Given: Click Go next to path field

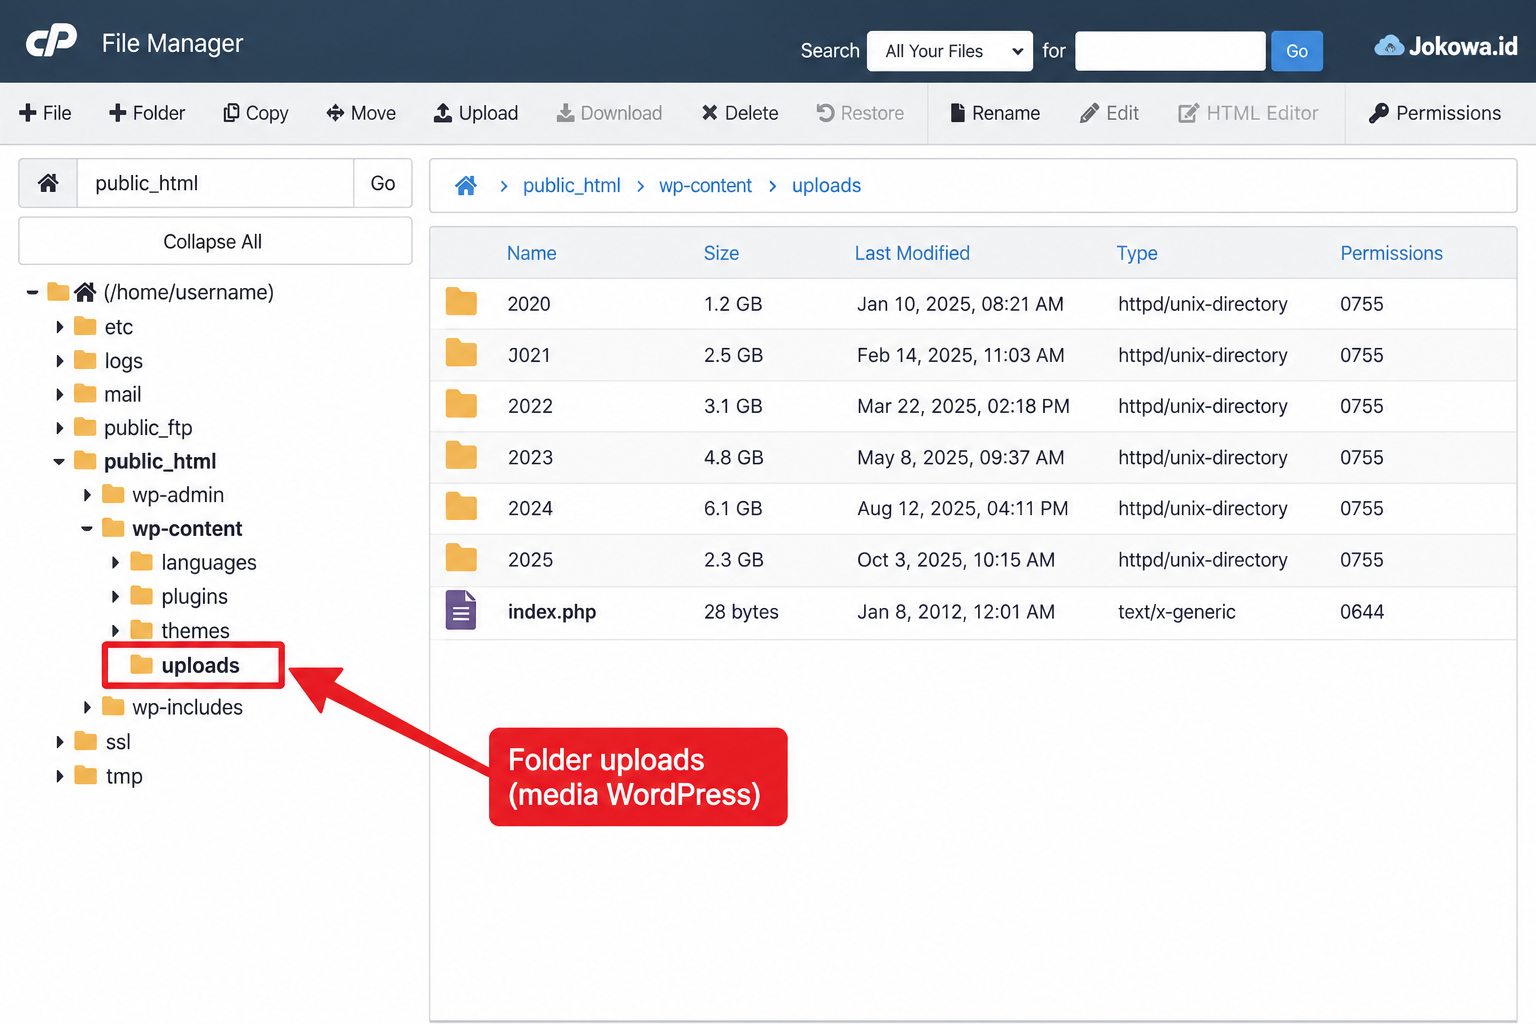Looking at the screenshot, I should click(383, 183).
